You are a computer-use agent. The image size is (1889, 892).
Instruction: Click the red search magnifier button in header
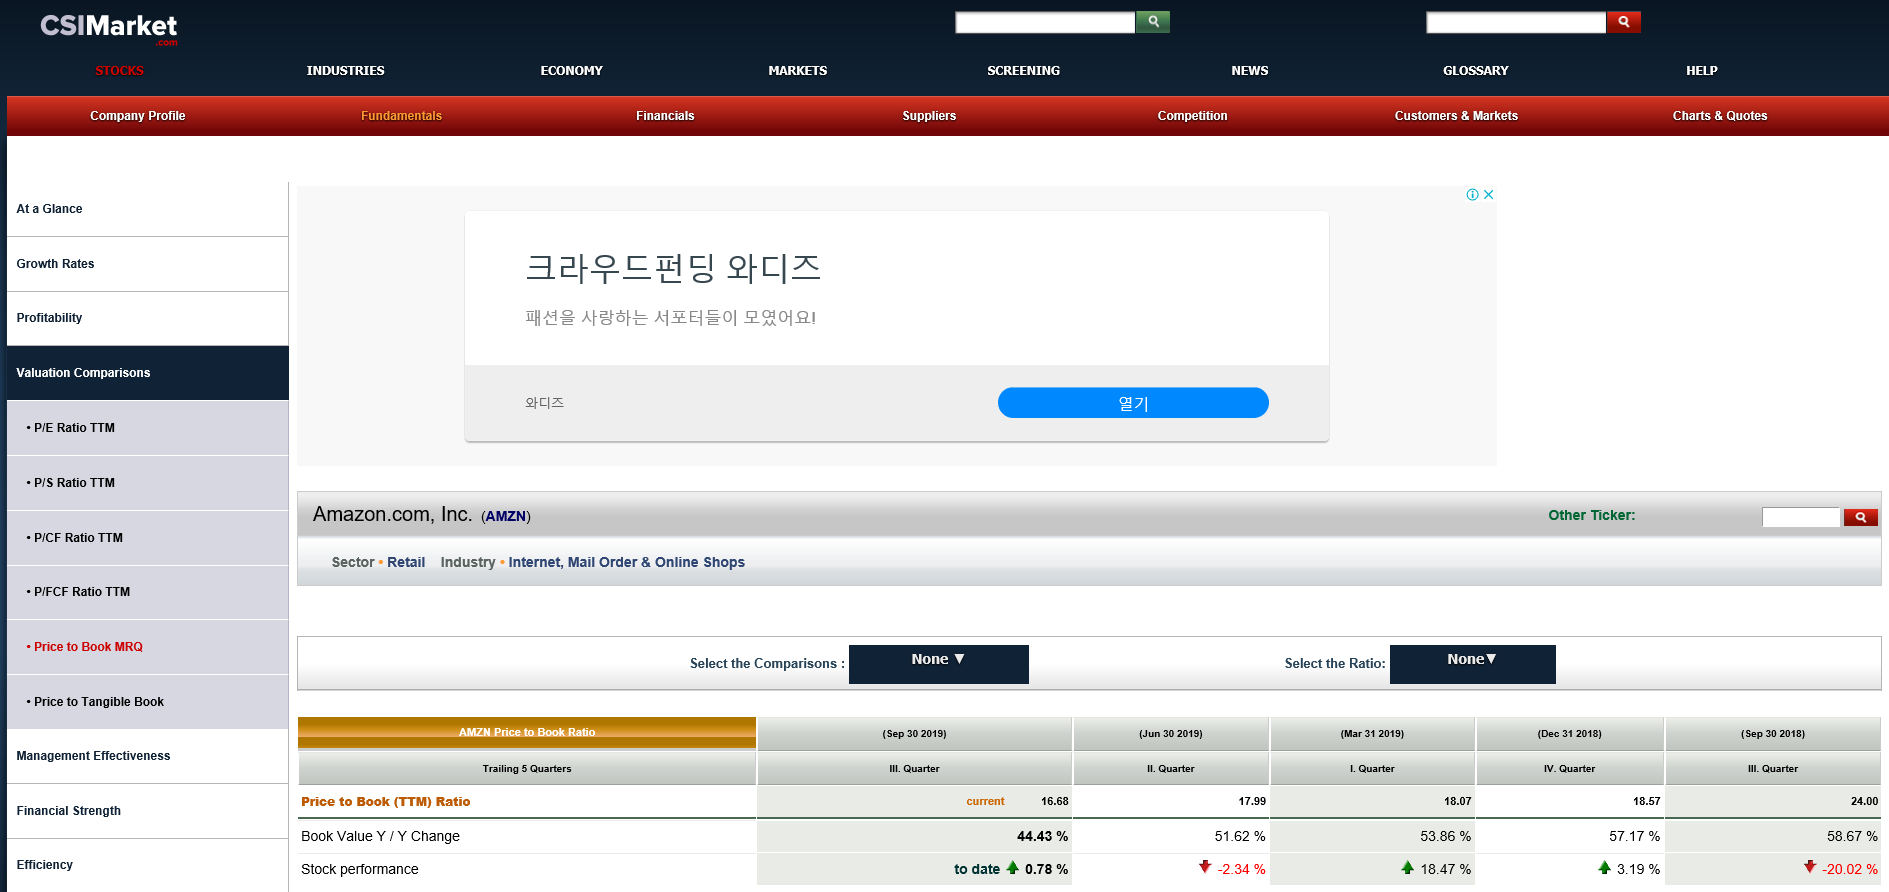pyautogui.click(x=1624, y=21)
